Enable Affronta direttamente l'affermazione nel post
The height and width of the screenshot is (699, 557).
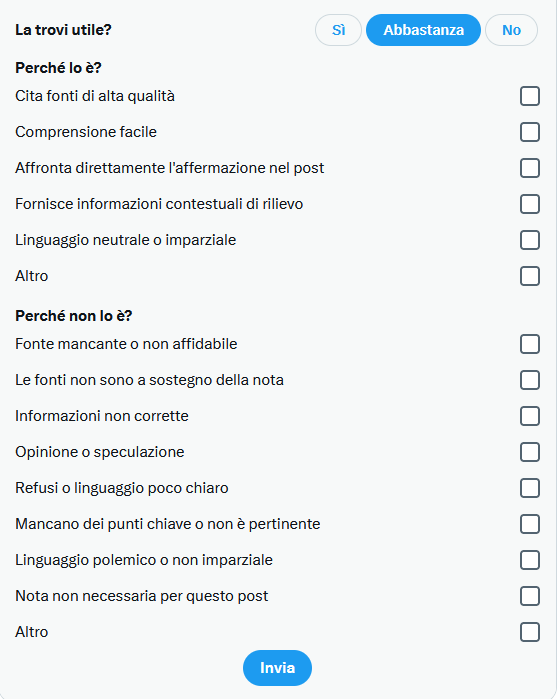[530, 168]
